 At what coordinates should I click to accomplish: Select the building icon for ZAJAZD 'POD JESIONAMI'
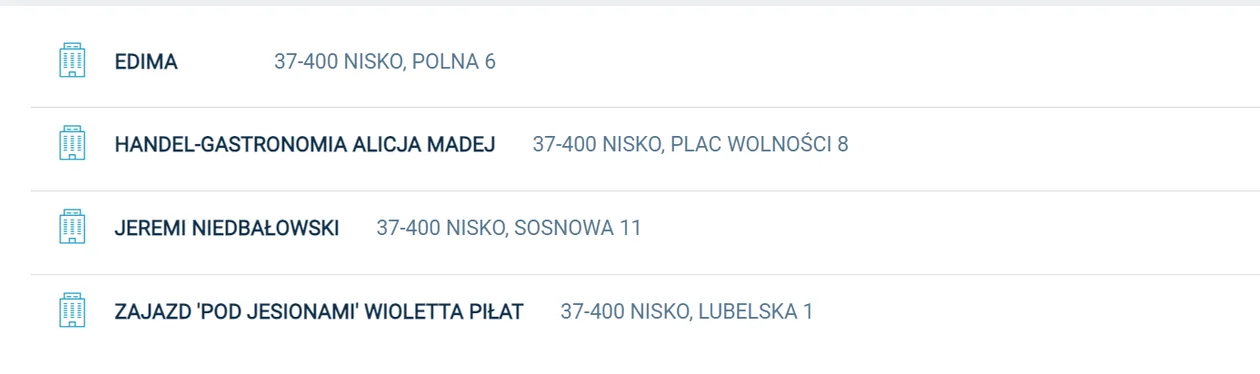[x=72, y=311]
